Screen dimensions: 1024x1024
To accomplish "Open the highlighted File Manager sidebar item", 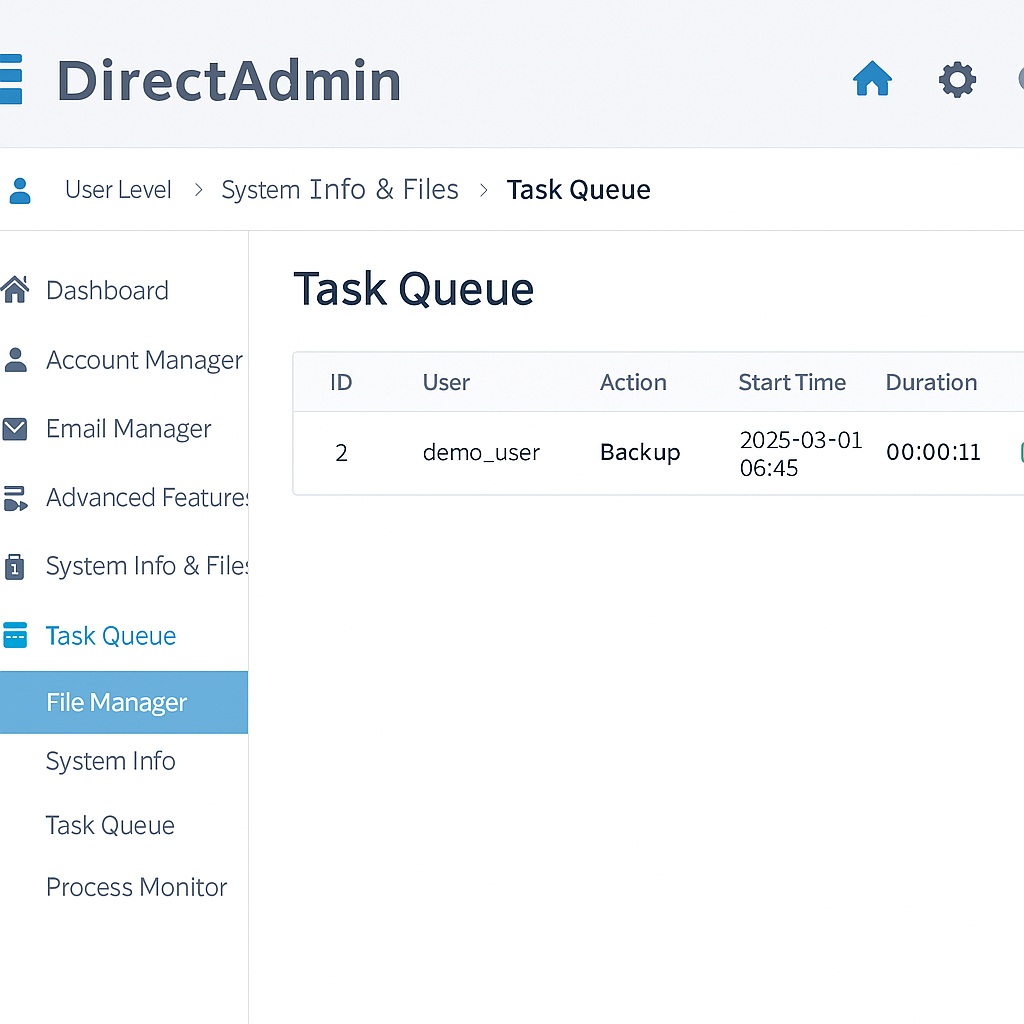I will (116, 703).
